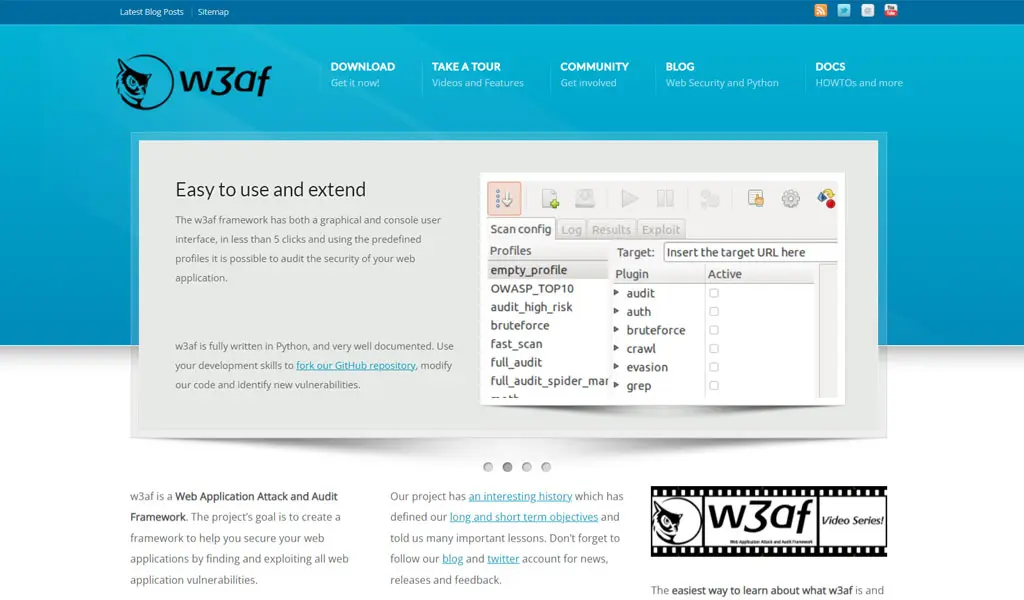Tick the crawl plugin checkbox
Screen dimensions: 1024x600
(714, 349)
